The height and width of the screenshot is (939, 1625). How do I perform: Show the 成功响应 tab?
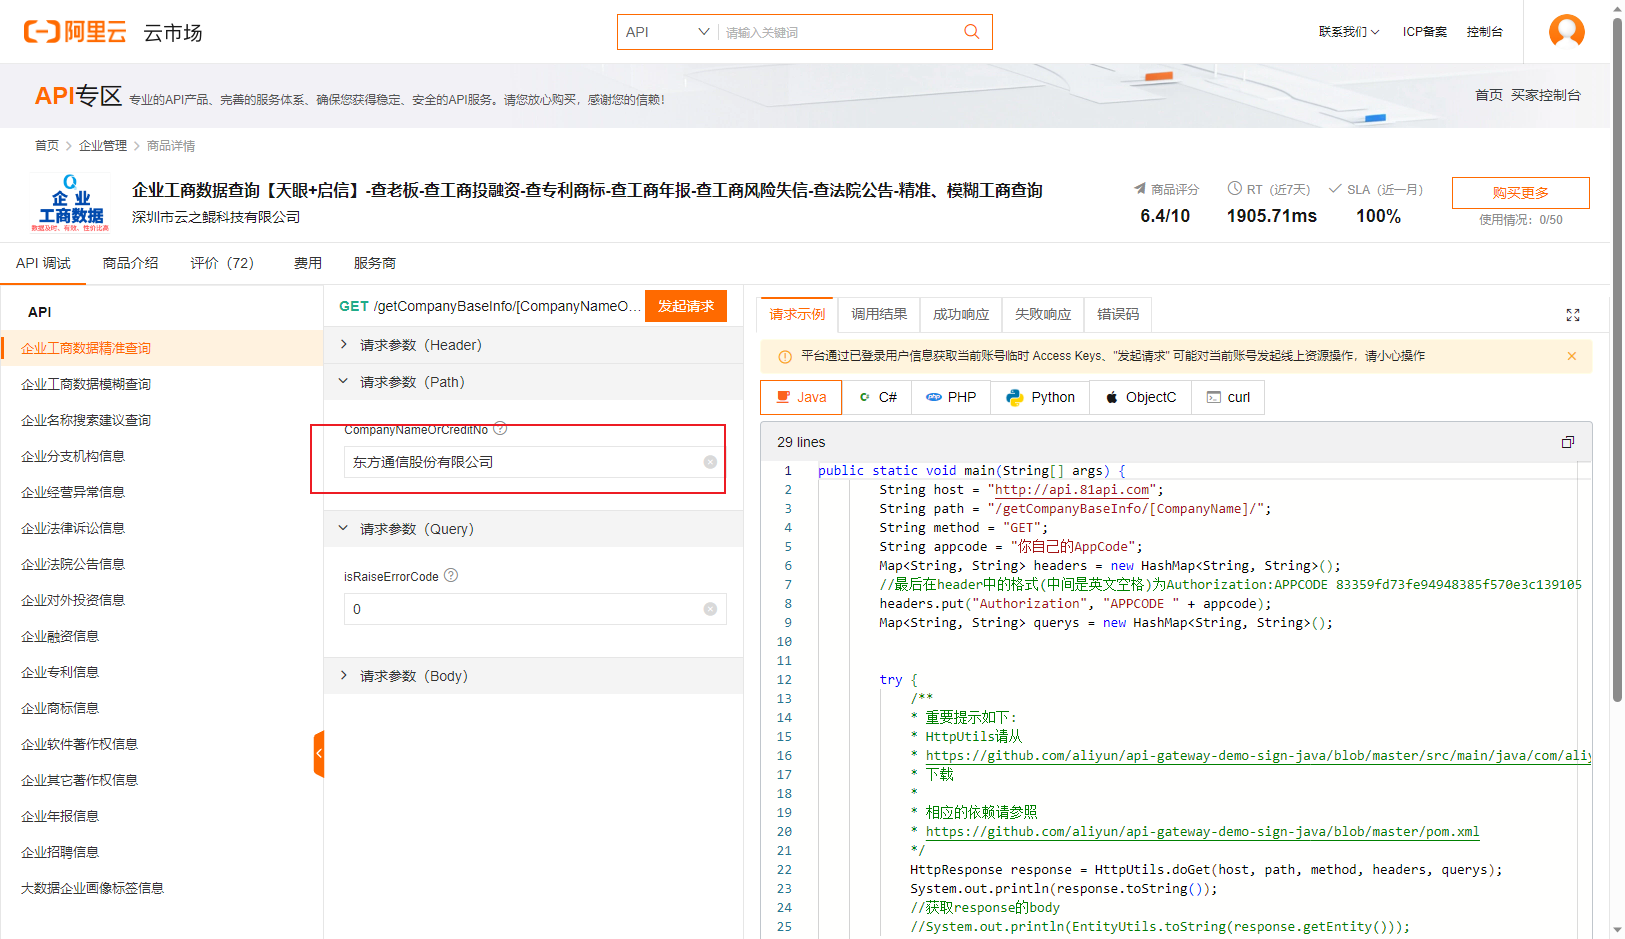click(x=961, y=314)
